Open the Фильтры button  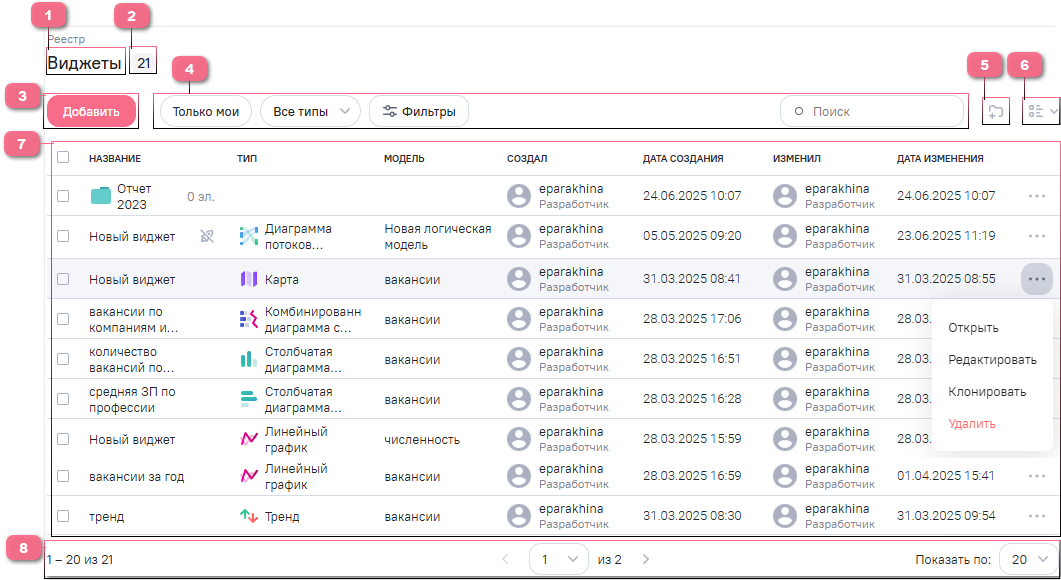[418, 112]
